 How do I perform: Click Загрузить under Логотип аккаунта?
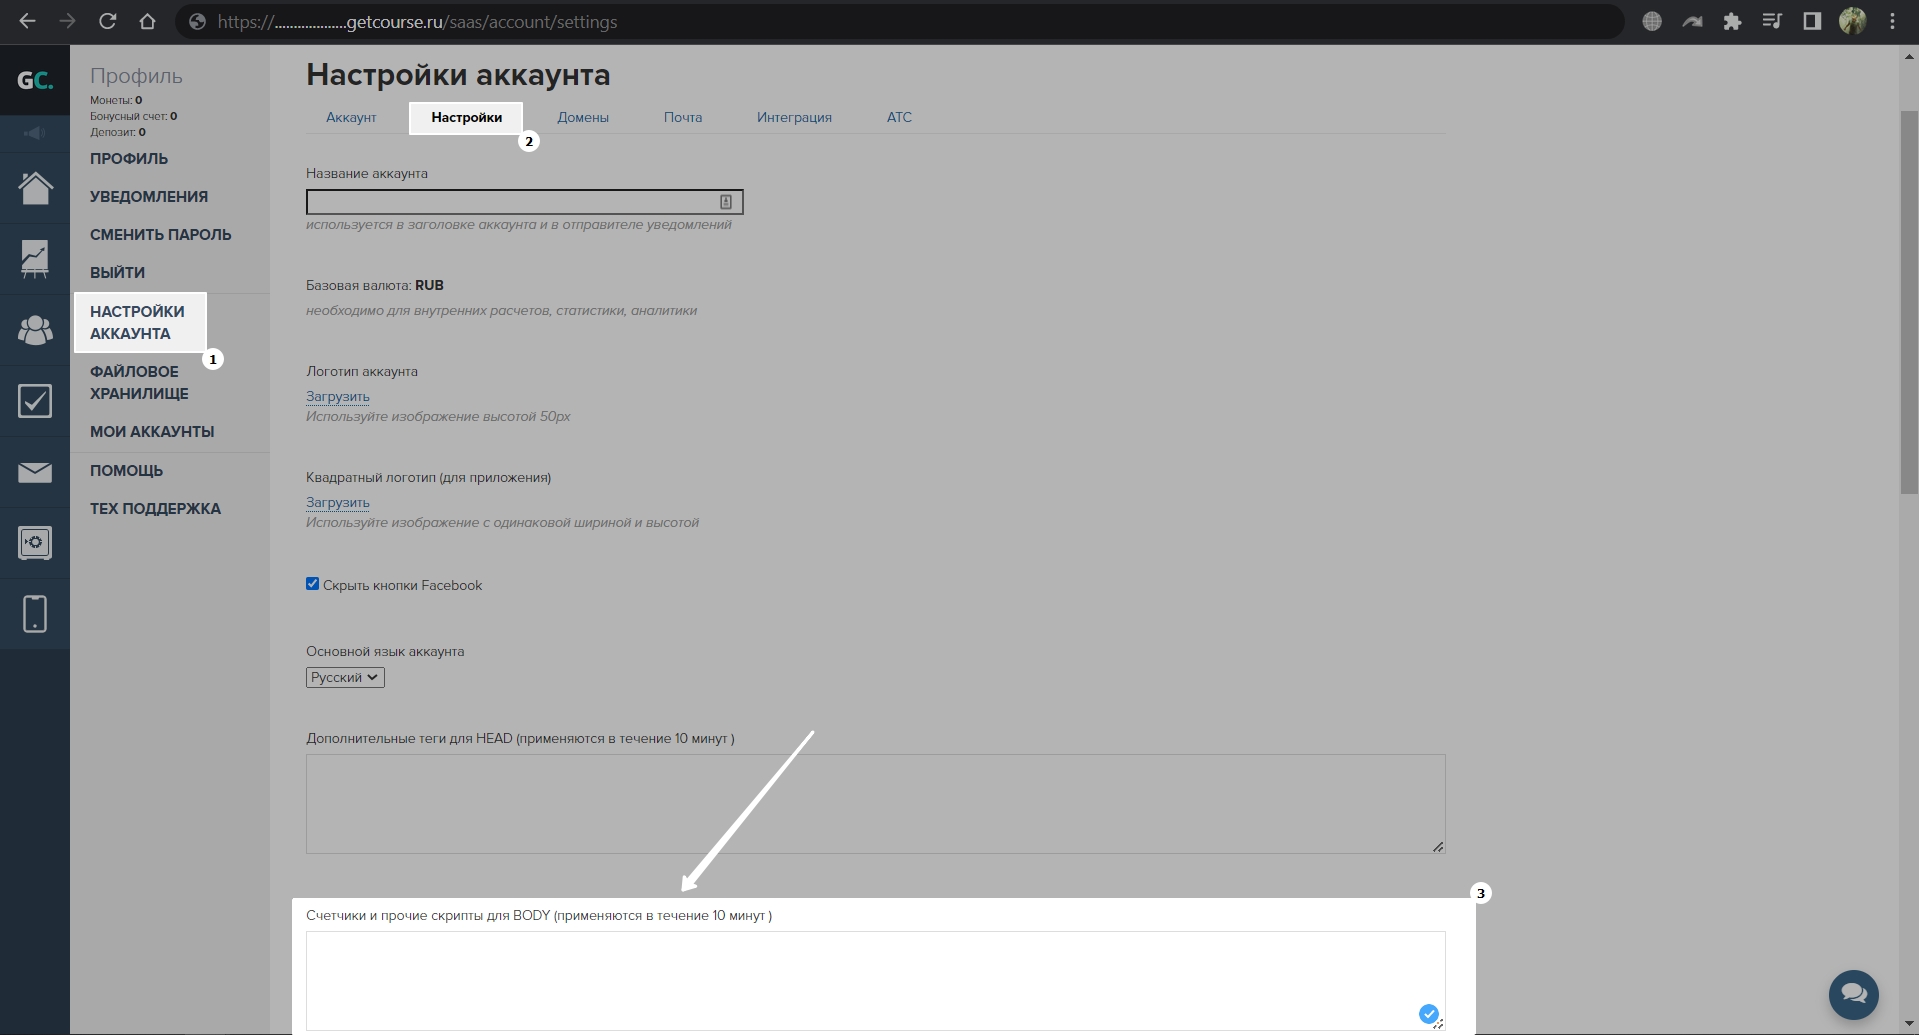[338, 396]
